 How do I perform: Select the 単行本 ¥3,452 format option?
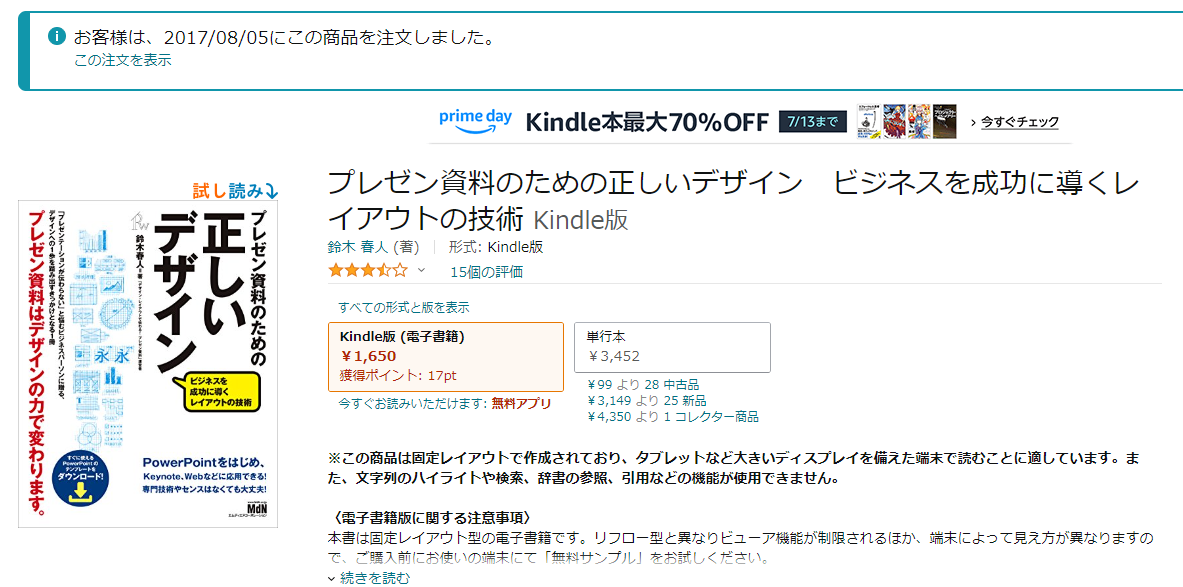pyautogui.click(x=671, y=347)
